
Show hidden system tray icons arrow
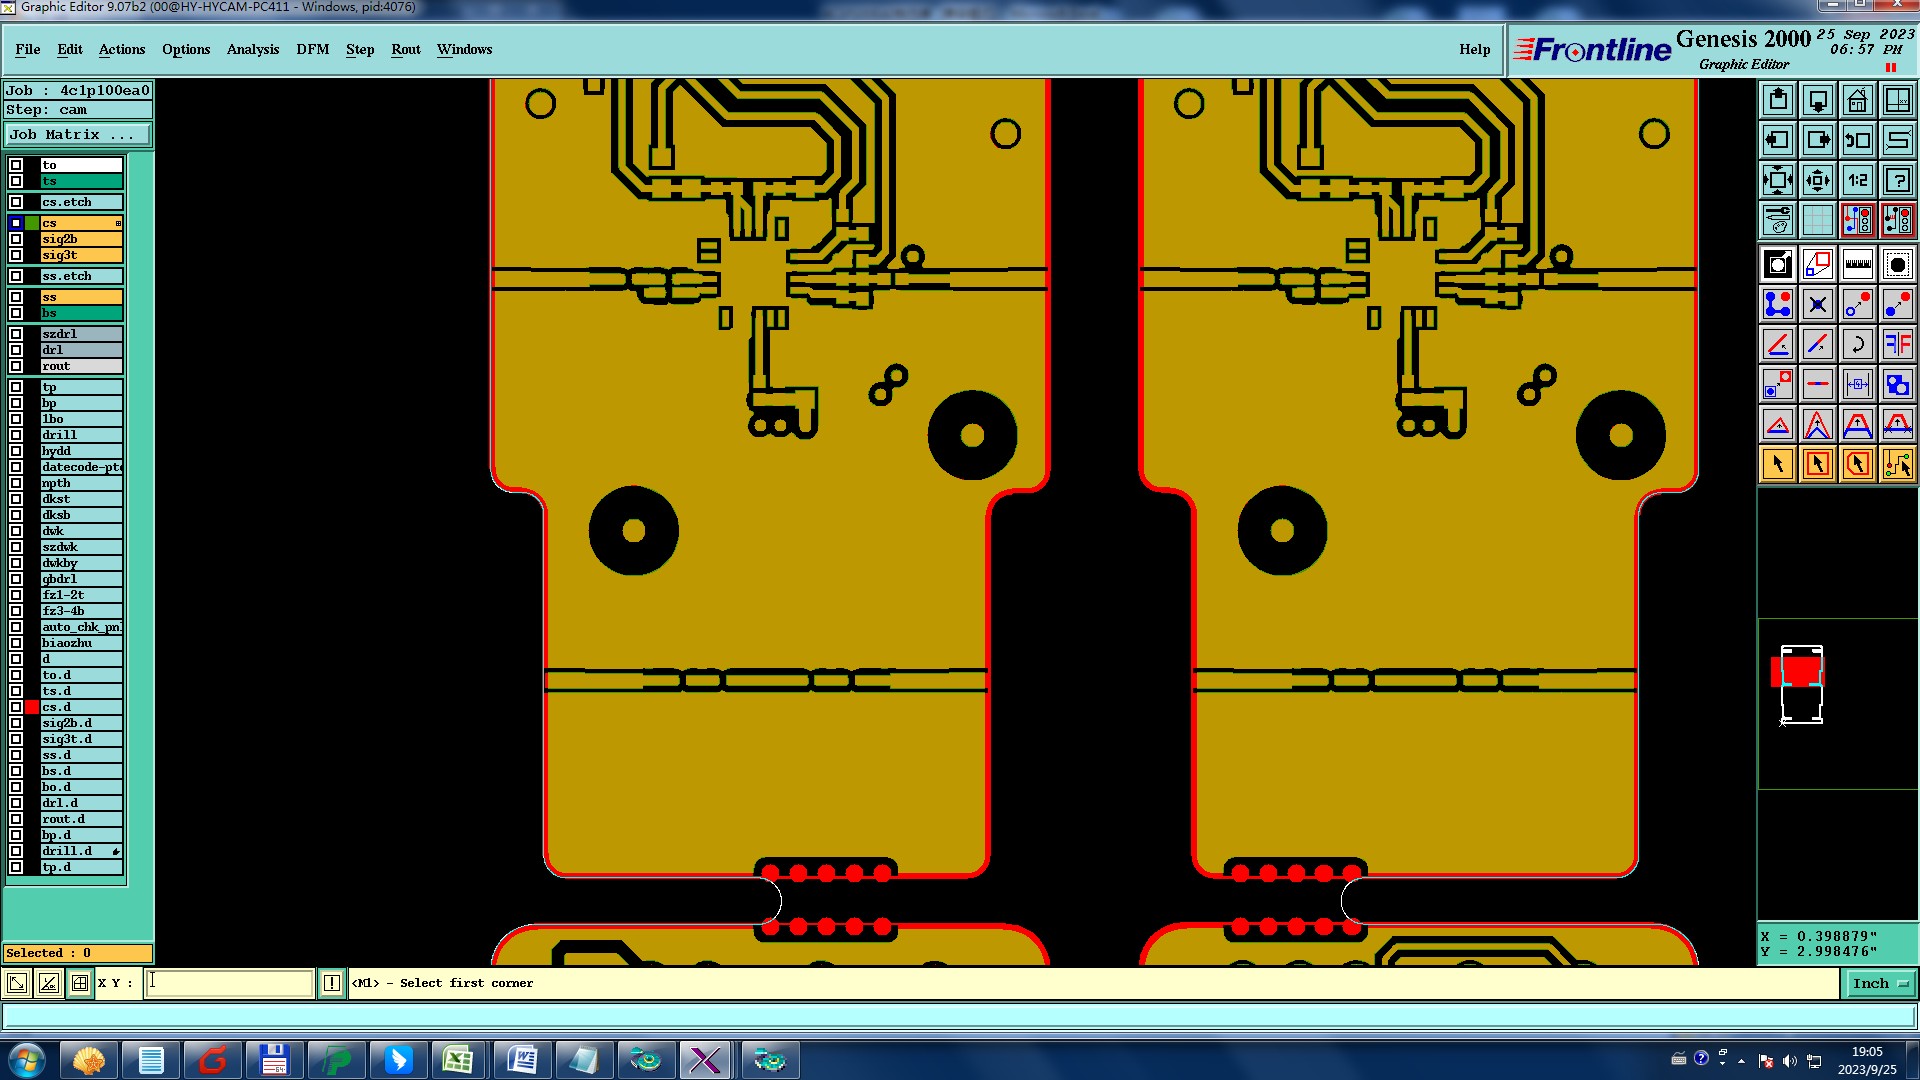(x=1741, y=1061)
